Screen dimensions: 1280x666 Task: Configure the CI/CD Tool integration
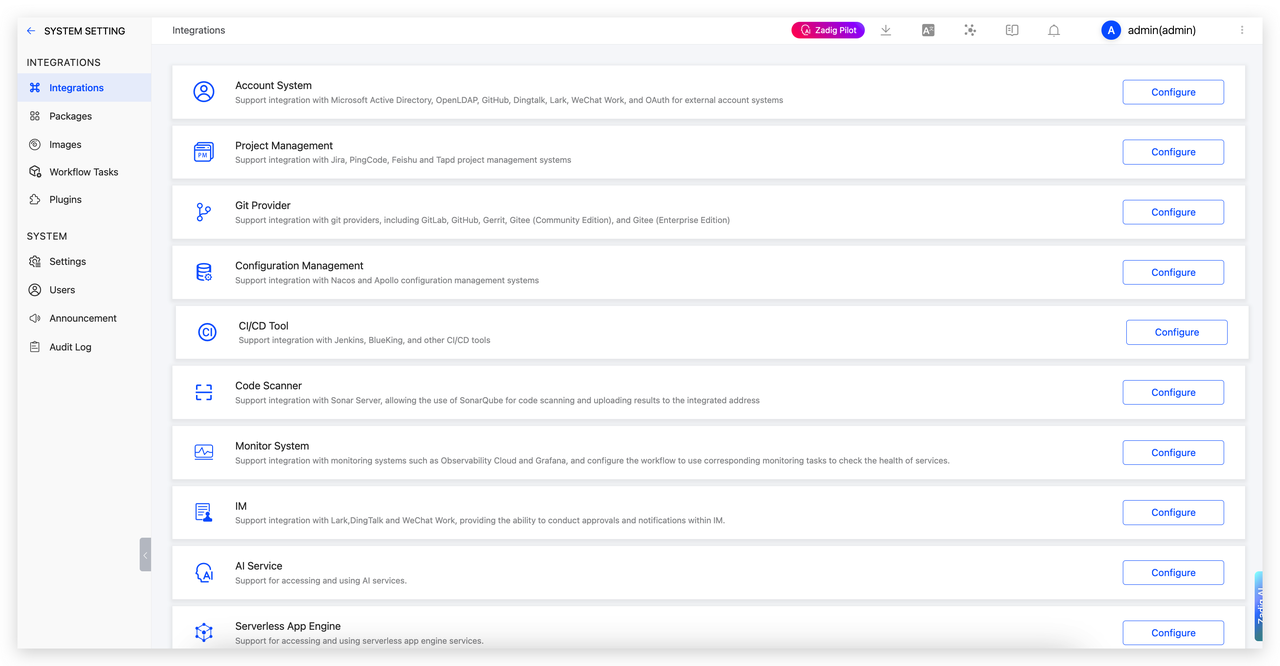tap(1176, 332)
